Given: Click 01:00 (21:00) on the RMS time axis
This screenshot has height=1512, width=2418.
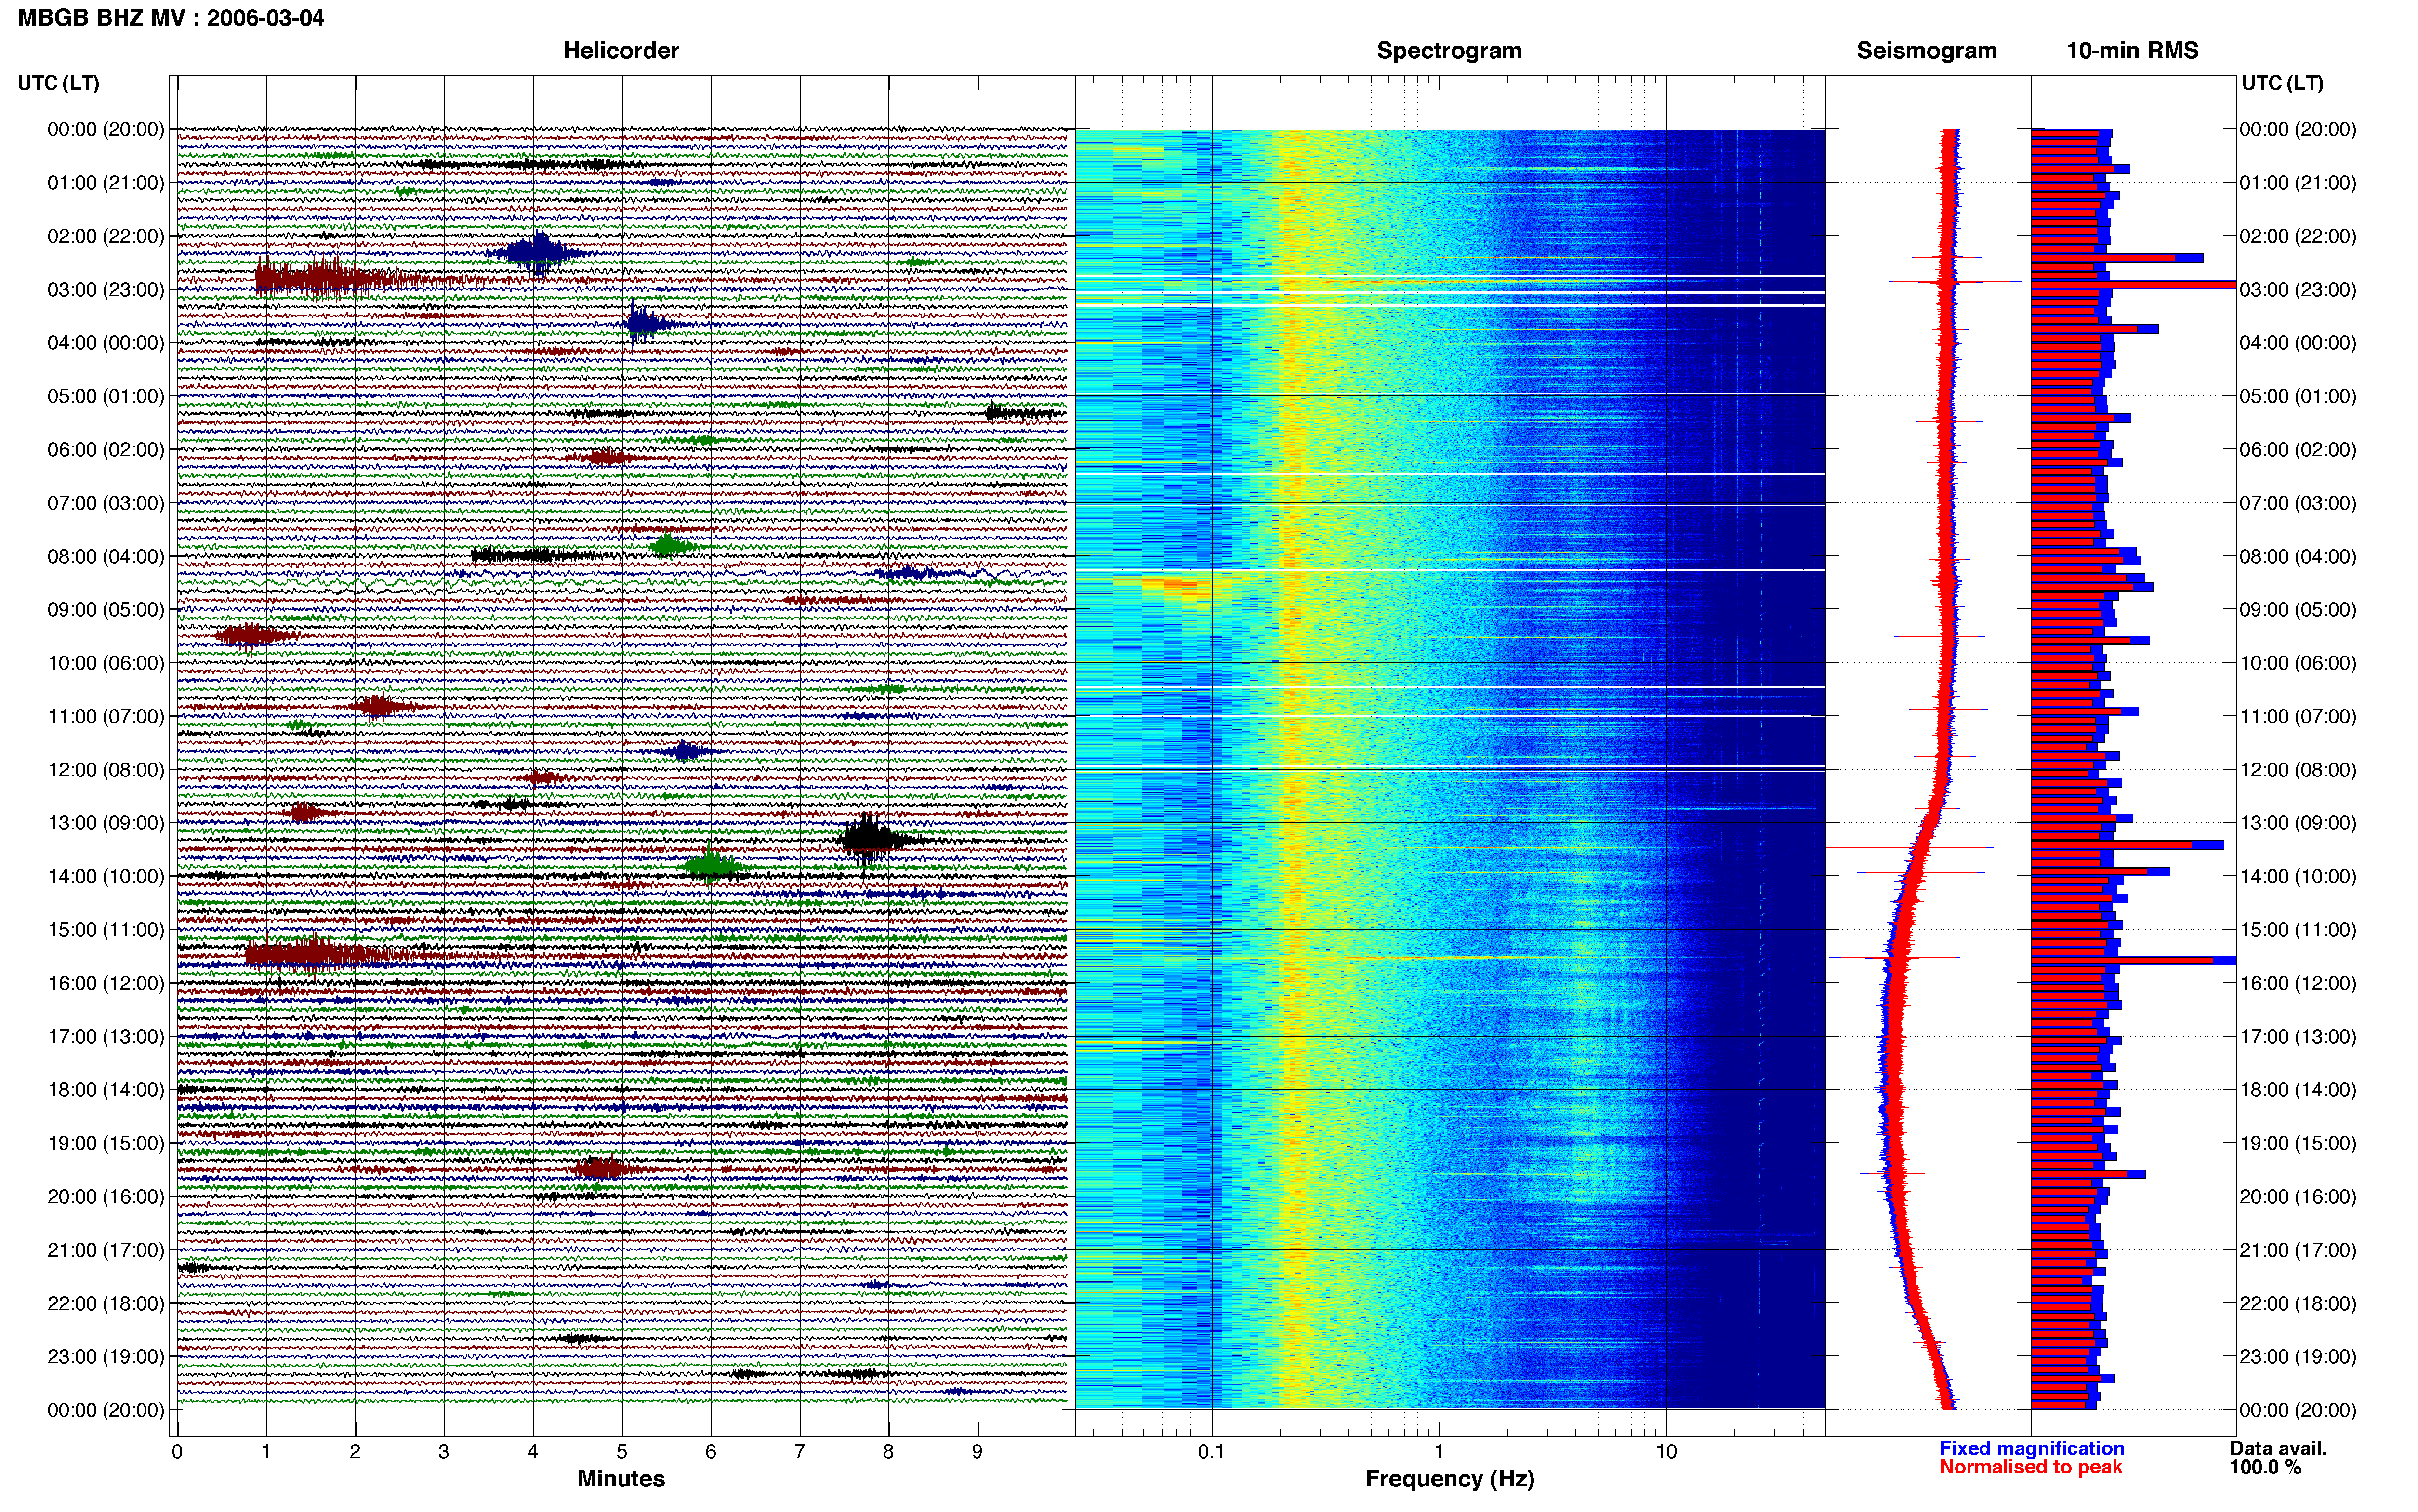Looking at the screenshot, I should [x=2298, y=183].
